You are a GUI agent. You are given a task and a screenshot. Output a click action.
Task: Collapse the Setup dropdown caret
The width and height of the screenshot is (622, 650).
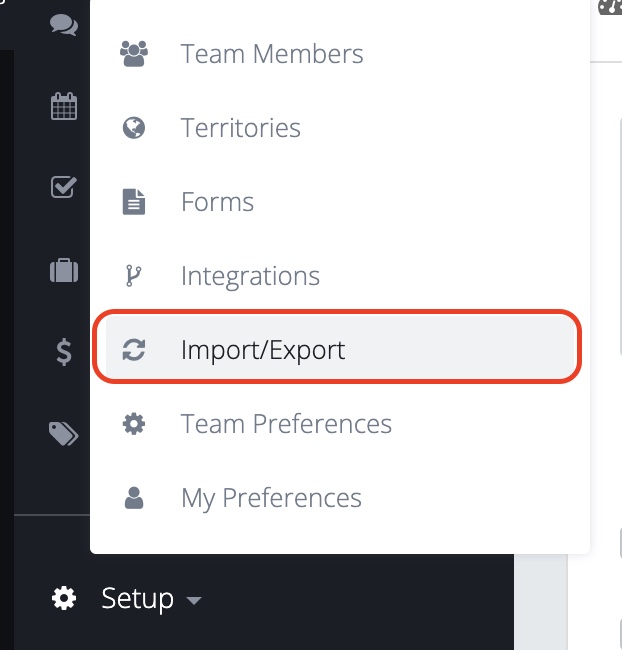coord(194,600)
